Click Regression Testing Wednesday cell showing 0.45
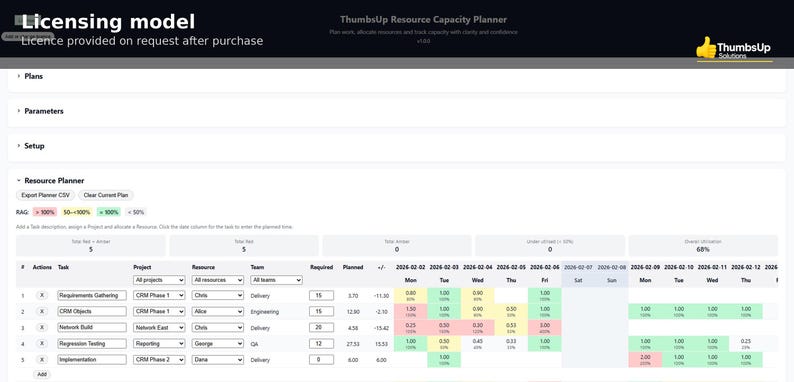The height and width of the screenshot is (382, 794). 478,343
